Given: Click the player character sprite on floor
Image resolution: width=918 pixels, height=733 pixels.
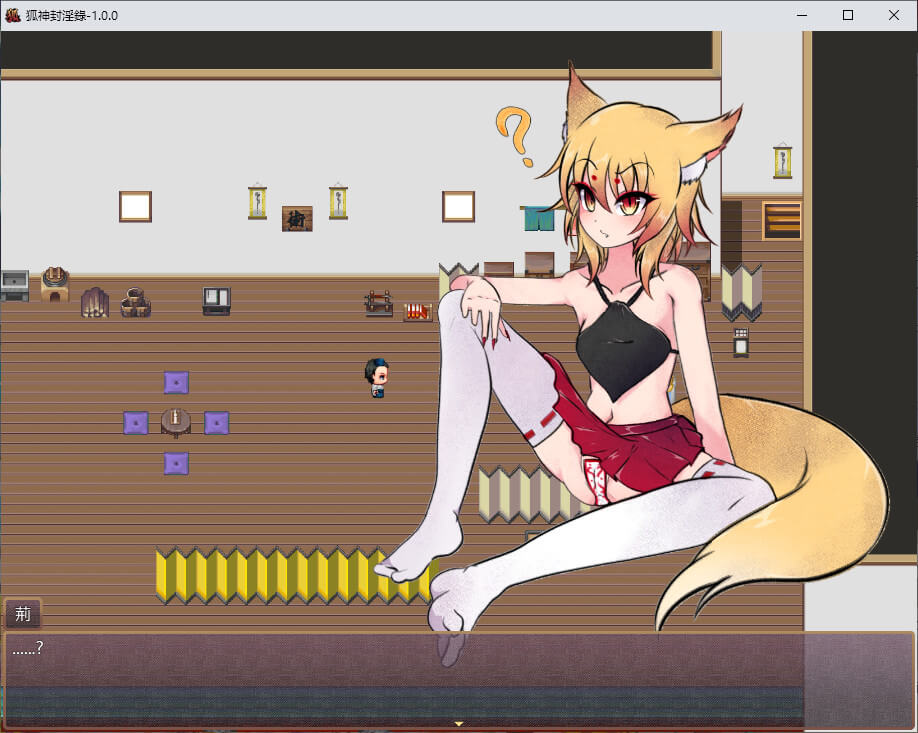Looking at the screenshot, I should pyautogui.click(x=377, y=378).
